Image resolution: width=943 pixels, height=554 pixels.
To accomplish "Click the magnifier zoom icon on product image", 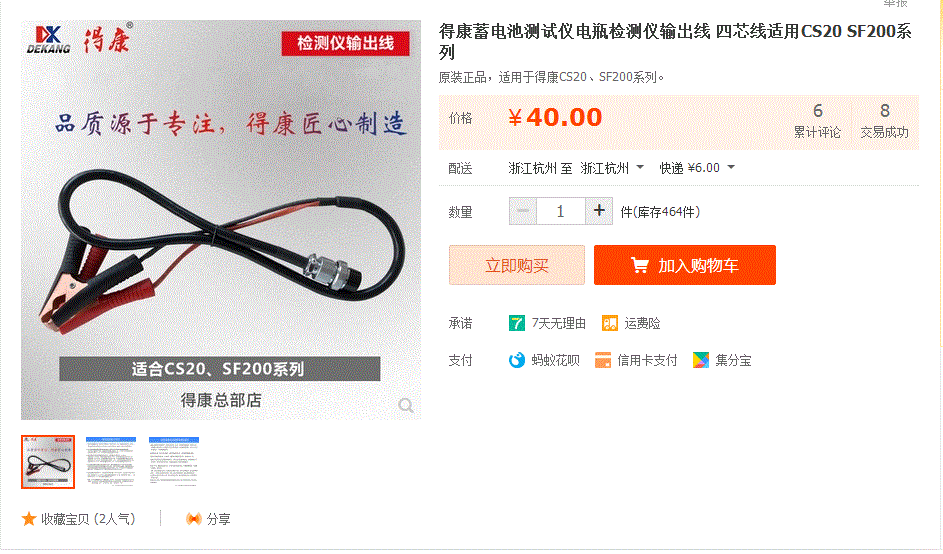I will (x=406, y=406).
